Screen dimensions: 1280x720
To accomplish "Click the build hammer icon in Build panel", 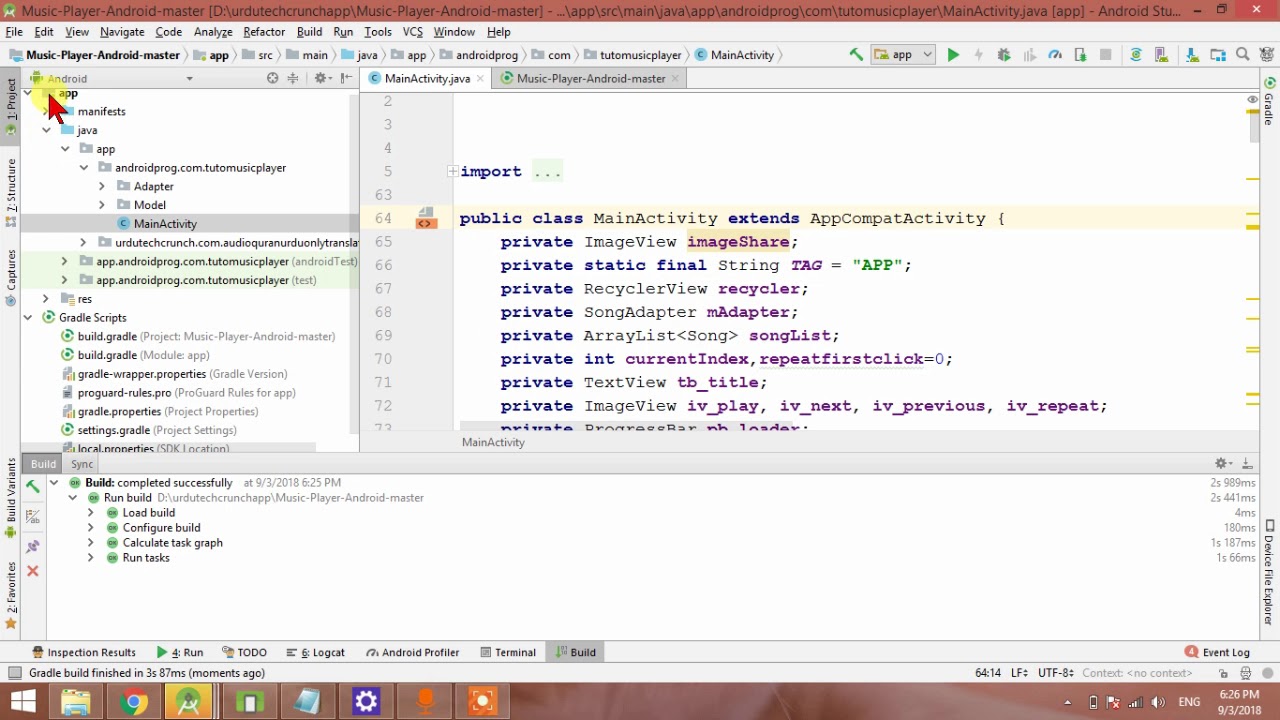I will click(x=33, y=487).
